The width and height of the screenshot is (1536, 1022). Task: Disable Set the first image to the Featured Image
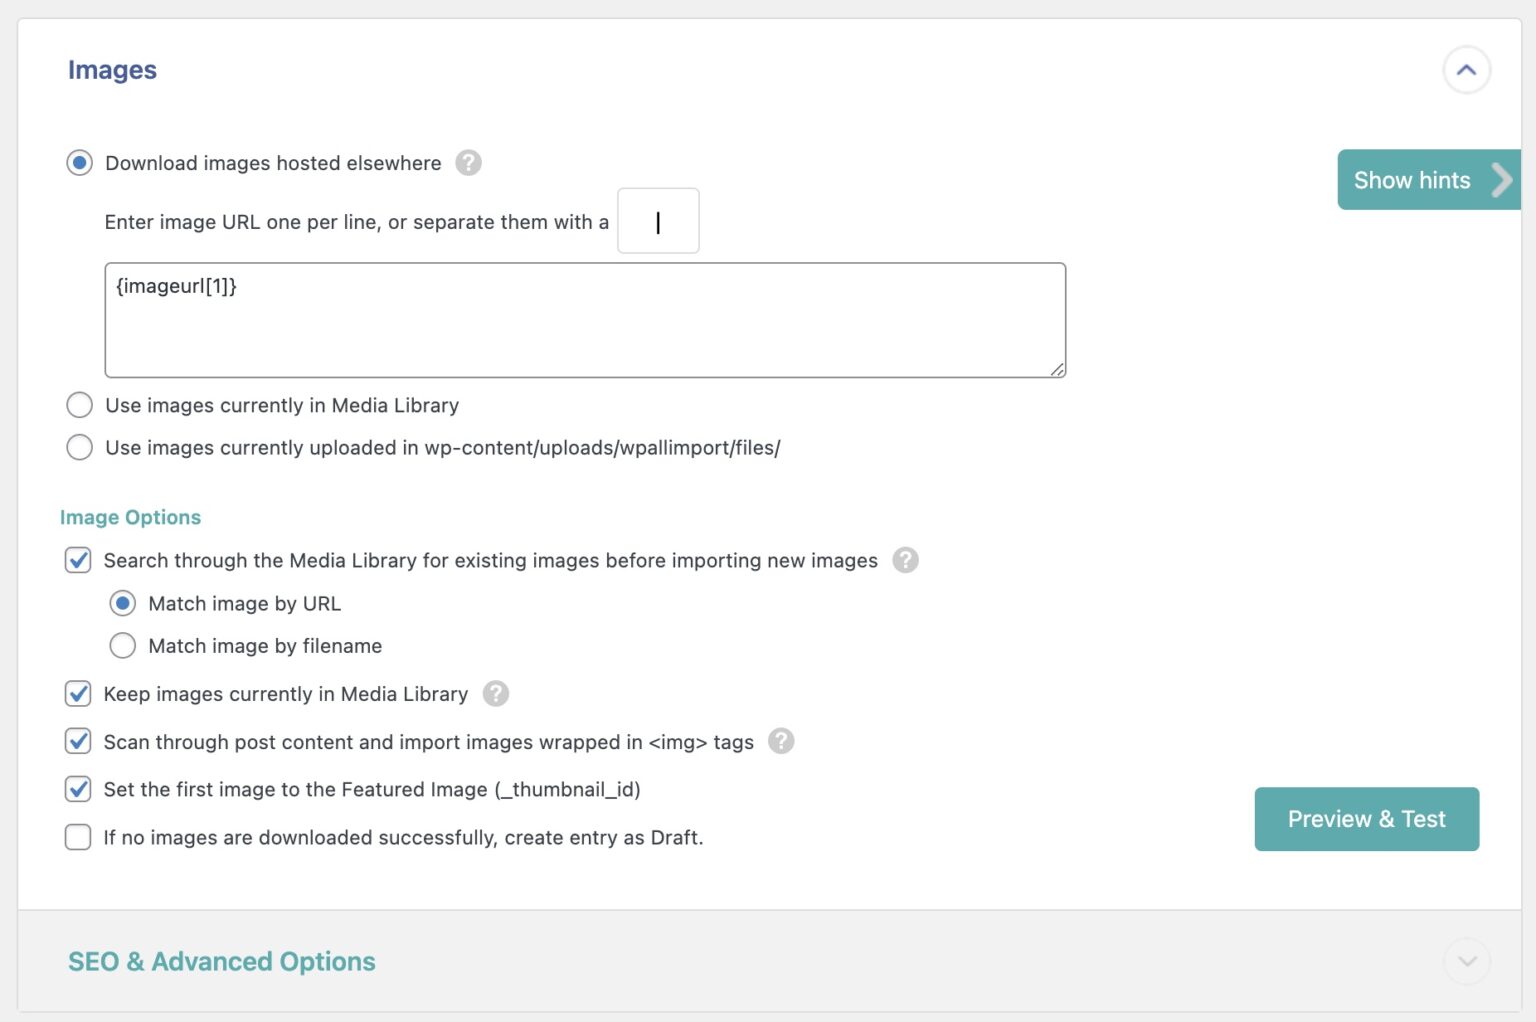[78, 789]
